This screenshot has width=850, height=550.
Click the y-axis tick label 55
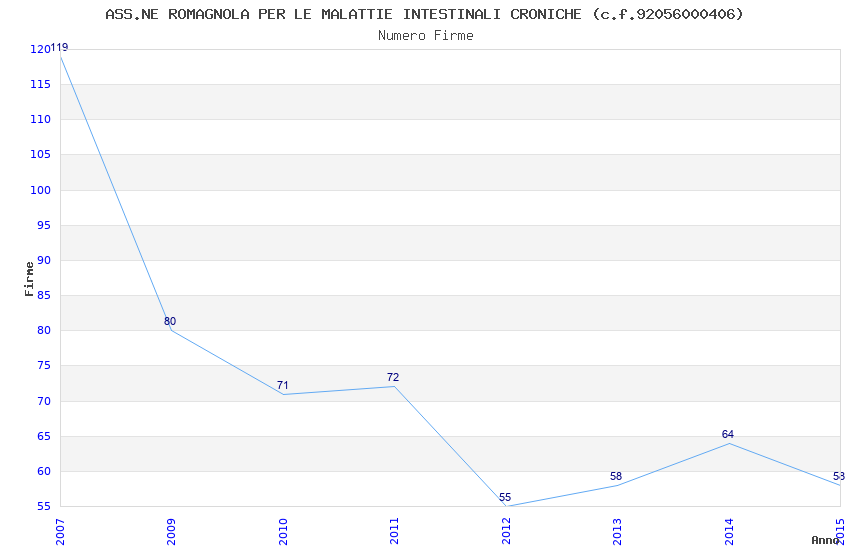[44, 506]
